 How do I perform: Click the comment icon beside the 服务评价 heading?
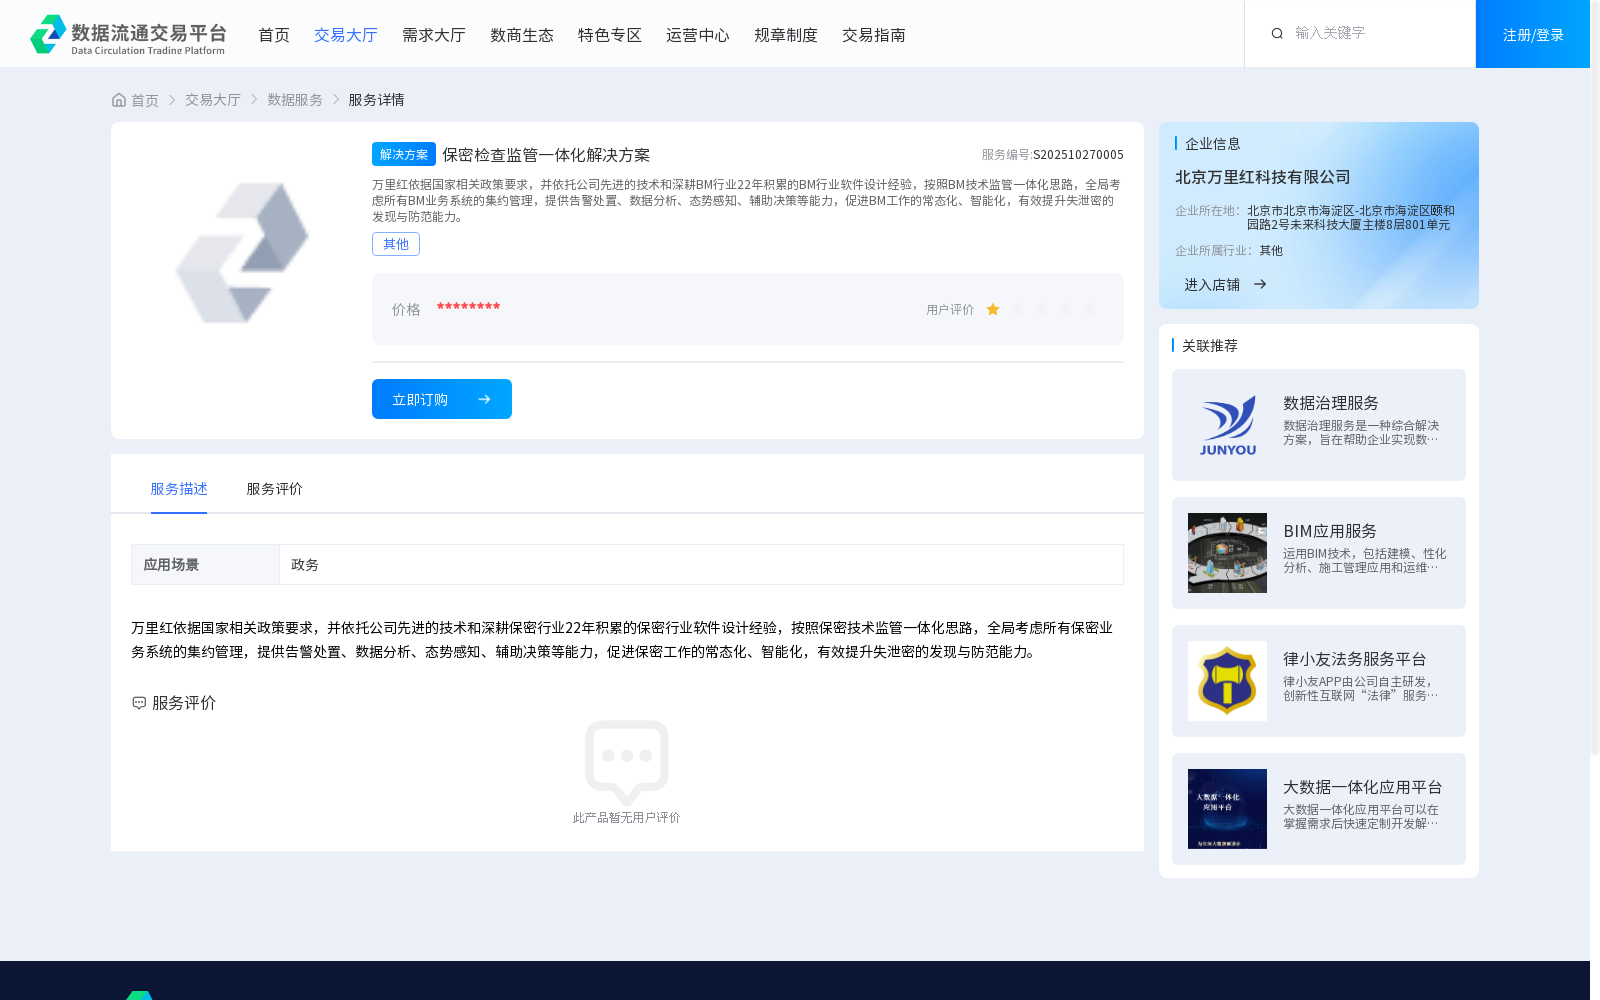click(139, 703)
